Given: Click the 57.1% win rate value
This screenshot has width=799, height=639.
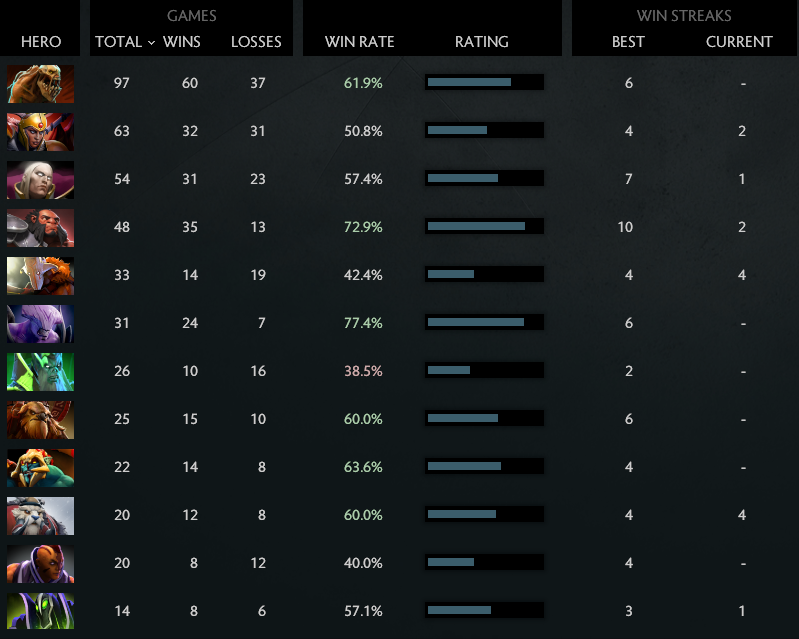Looking at the screenshot, I should [x=363, y=611].
